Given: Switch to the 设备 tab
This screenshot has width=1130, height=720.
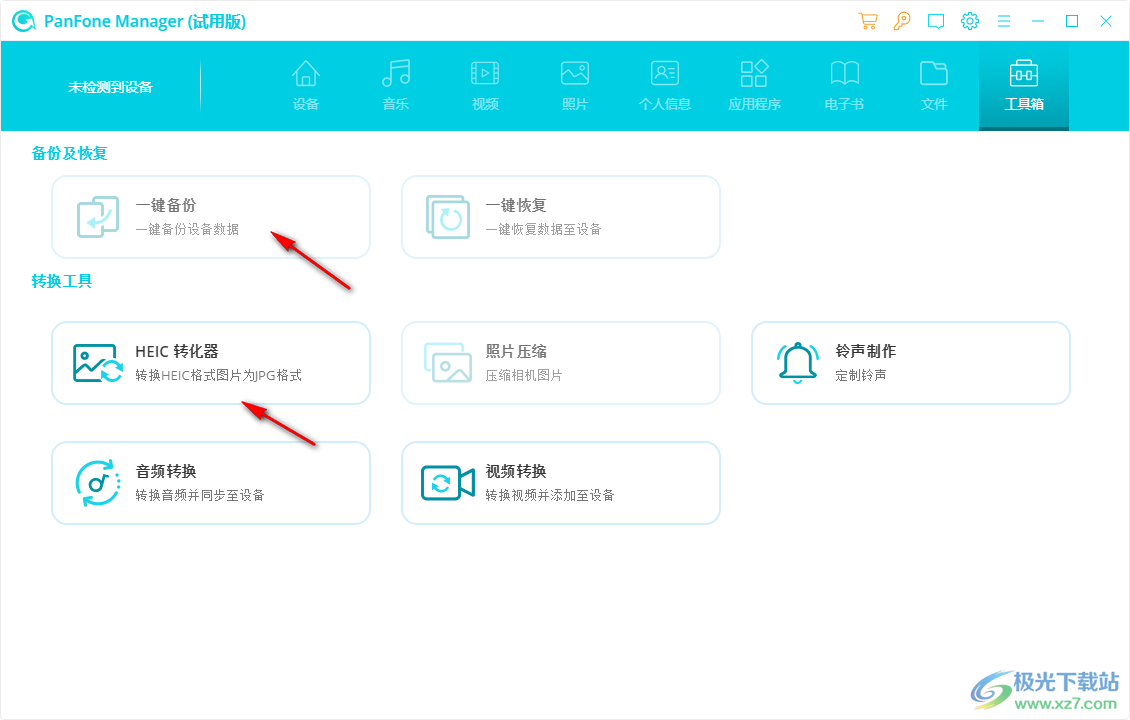Looking at the screenshot, I should [306, 86].
